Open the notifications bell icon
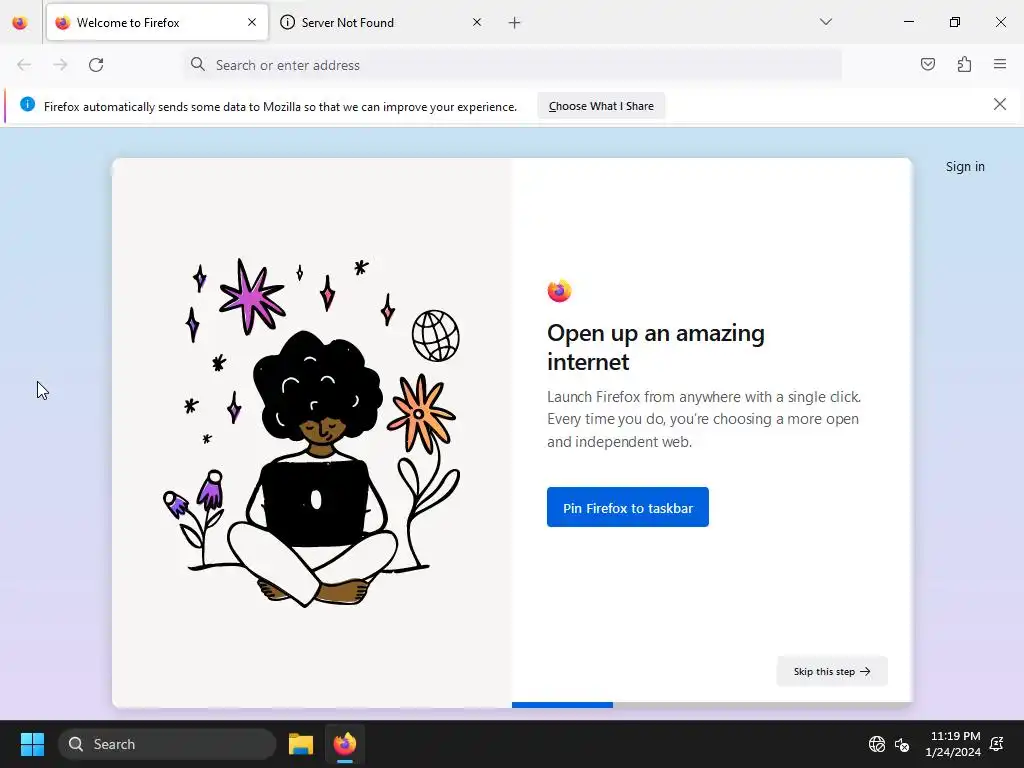The height and width of the screenshot is (768, 1024). (x=997, y=744)
